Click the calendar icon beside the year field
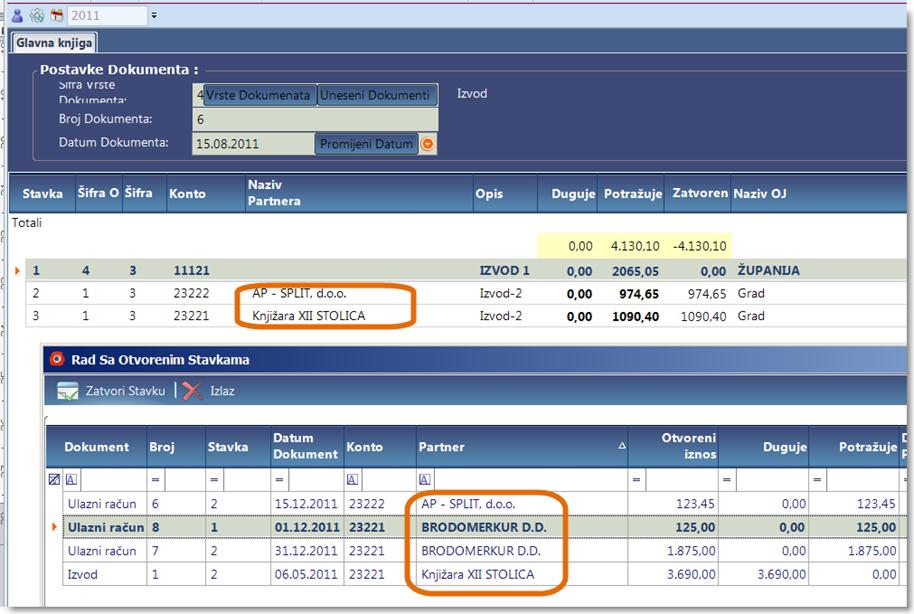Viewport: 914px width, 614px height. click(x=57, y=16)
